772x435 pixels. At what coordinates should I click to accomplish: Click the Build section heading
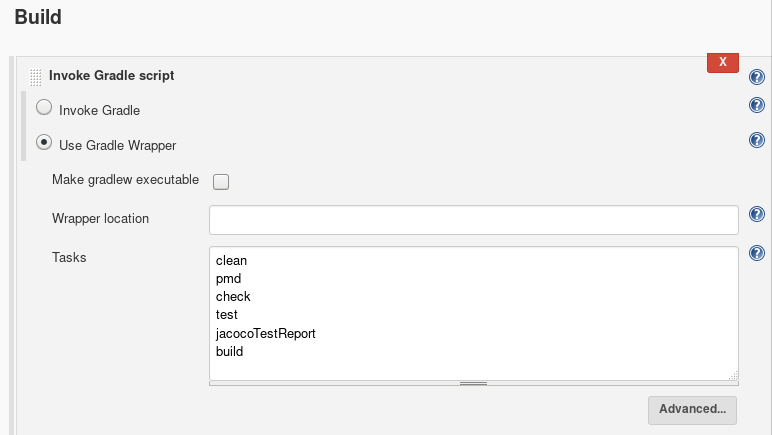pyautogui.click(x=38, y=17)
